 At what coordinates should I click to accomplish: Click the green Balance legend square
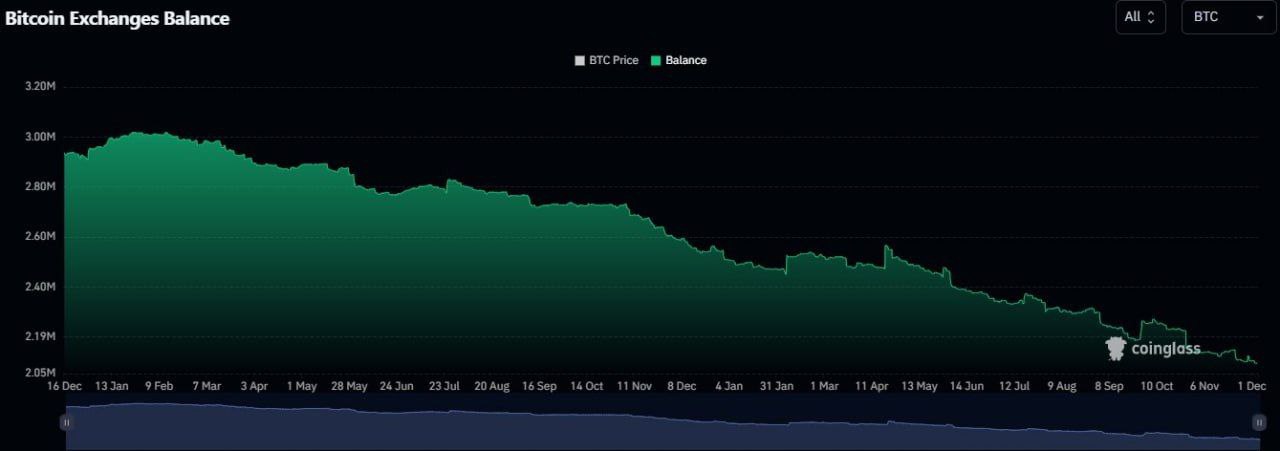(x=656, y=60)
